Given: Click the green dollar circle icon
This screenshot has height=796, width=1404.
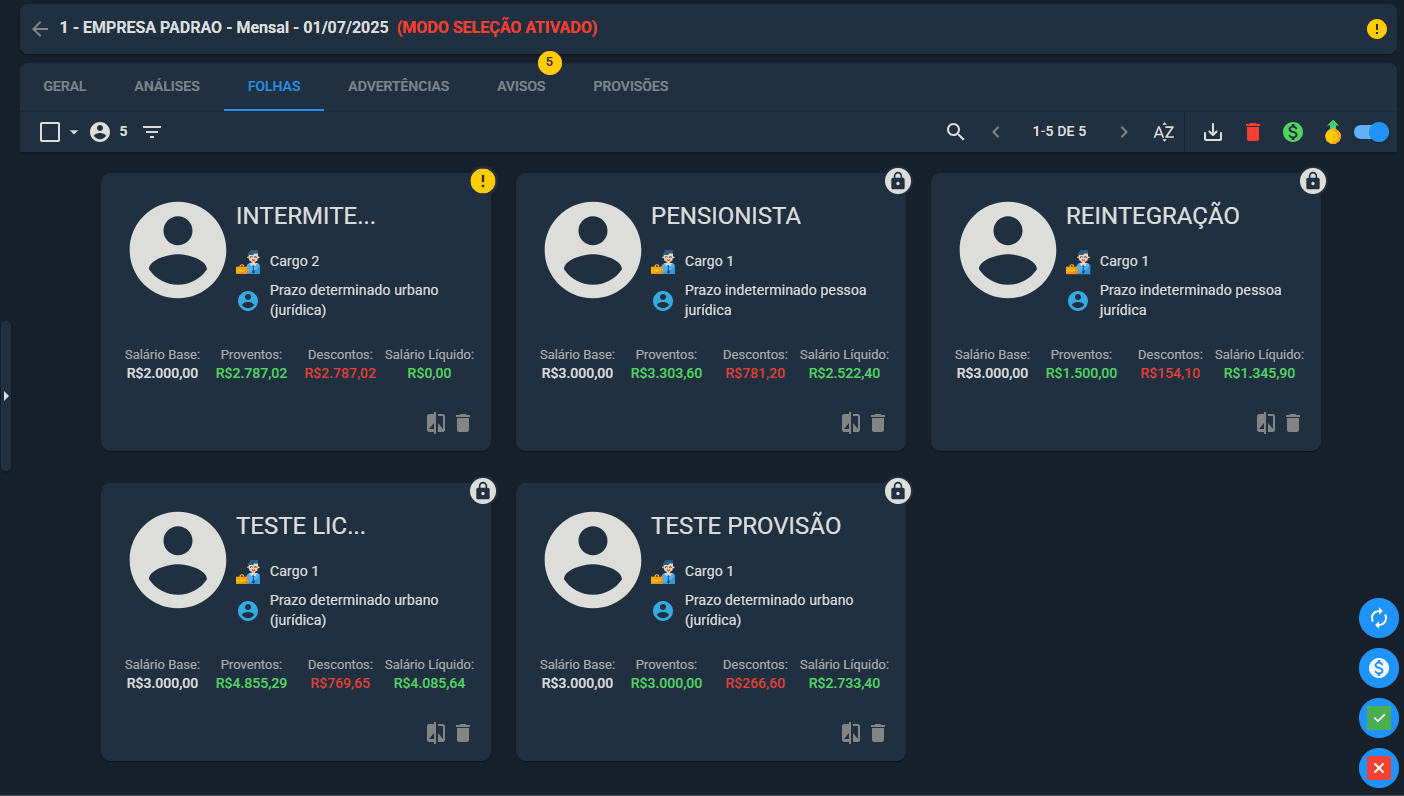Looking at the screenshot, I should tap(1293, 132).
